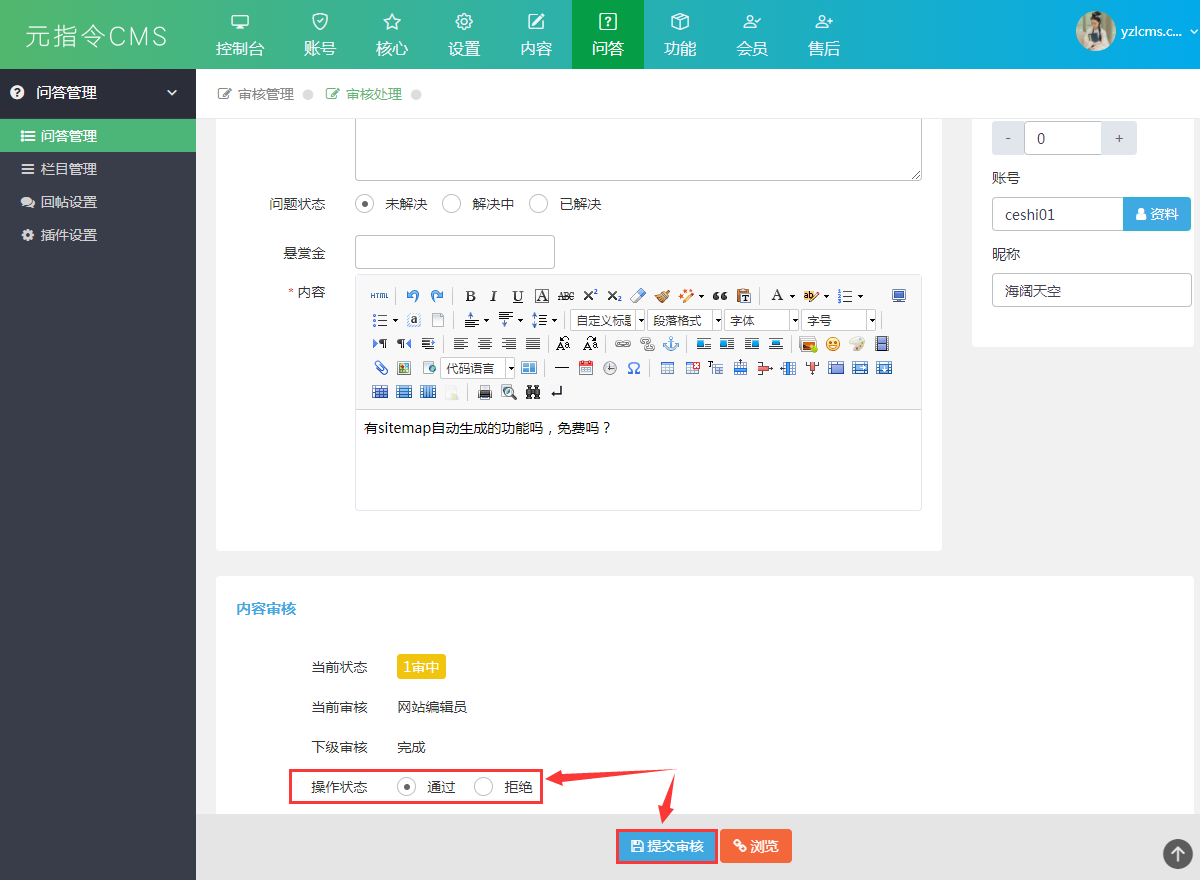Insert time with clock icon
Viewport: 1200px width, 880px height.
(610, 367)
